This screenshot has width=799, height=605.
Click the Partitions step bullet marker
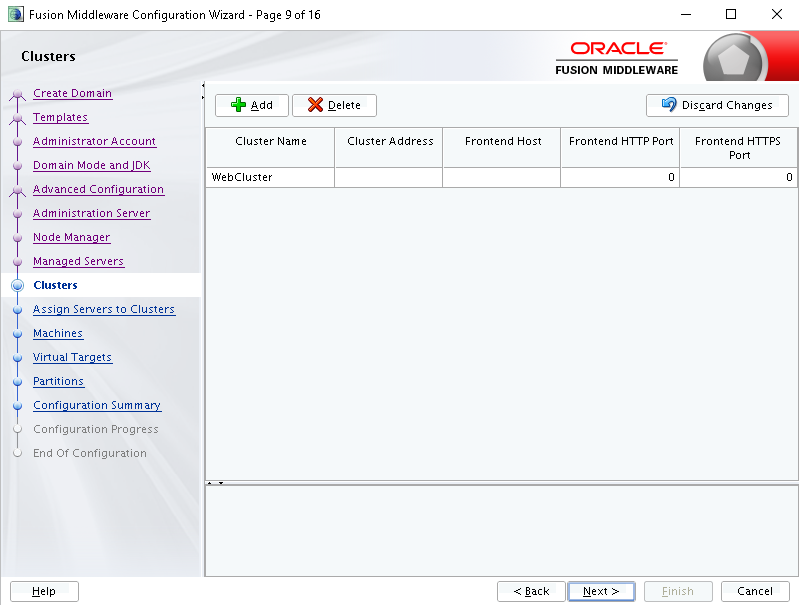tap(17, 382)
